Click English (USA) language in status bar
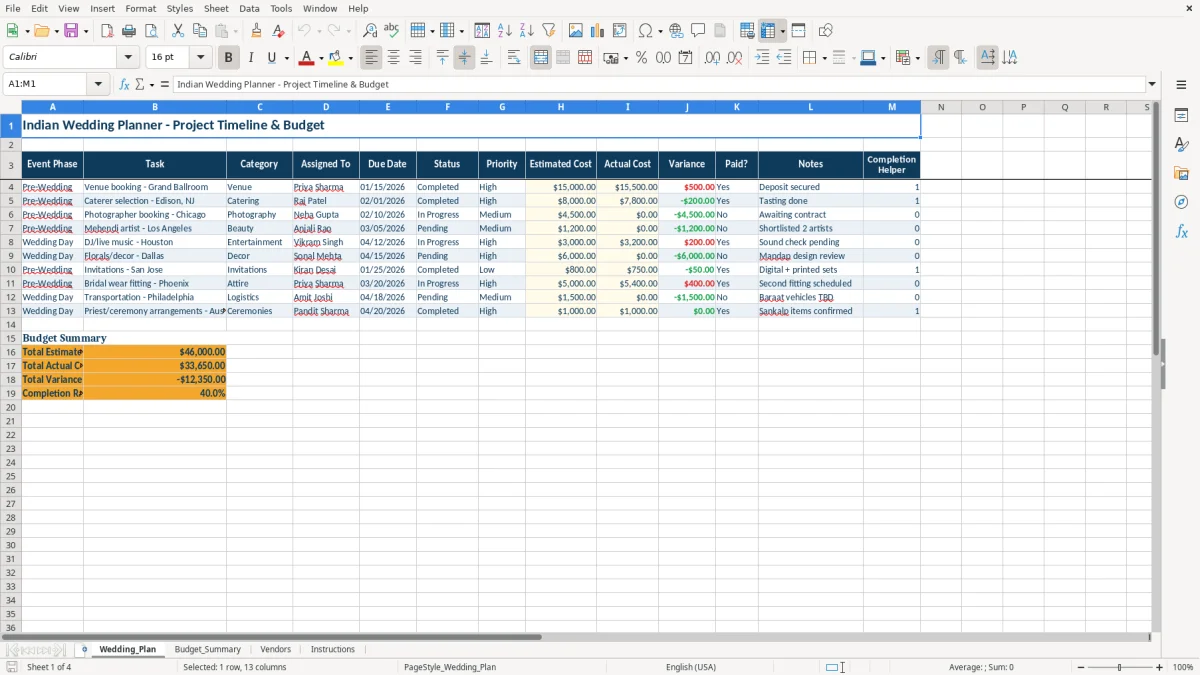1200x675 pixels. coord(691,667)
